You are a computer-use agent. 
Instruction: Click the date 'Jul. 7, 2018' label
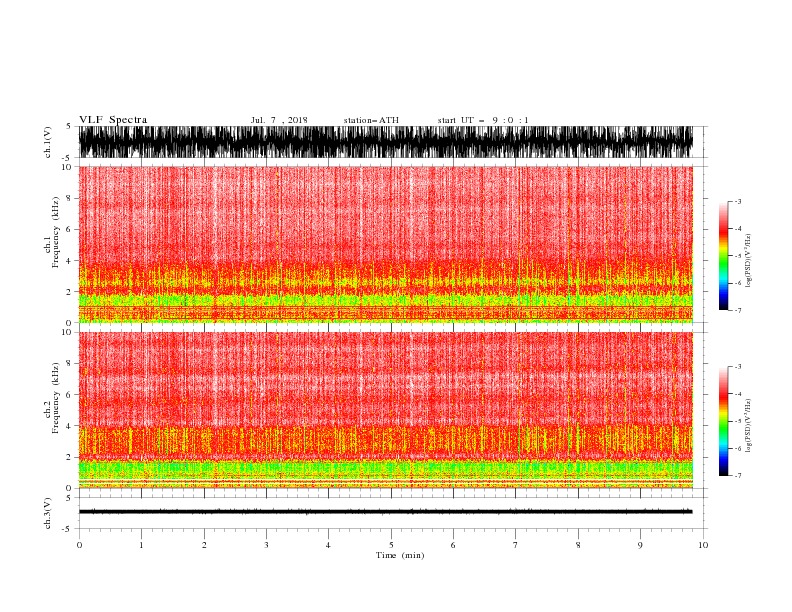coord(279,120)
